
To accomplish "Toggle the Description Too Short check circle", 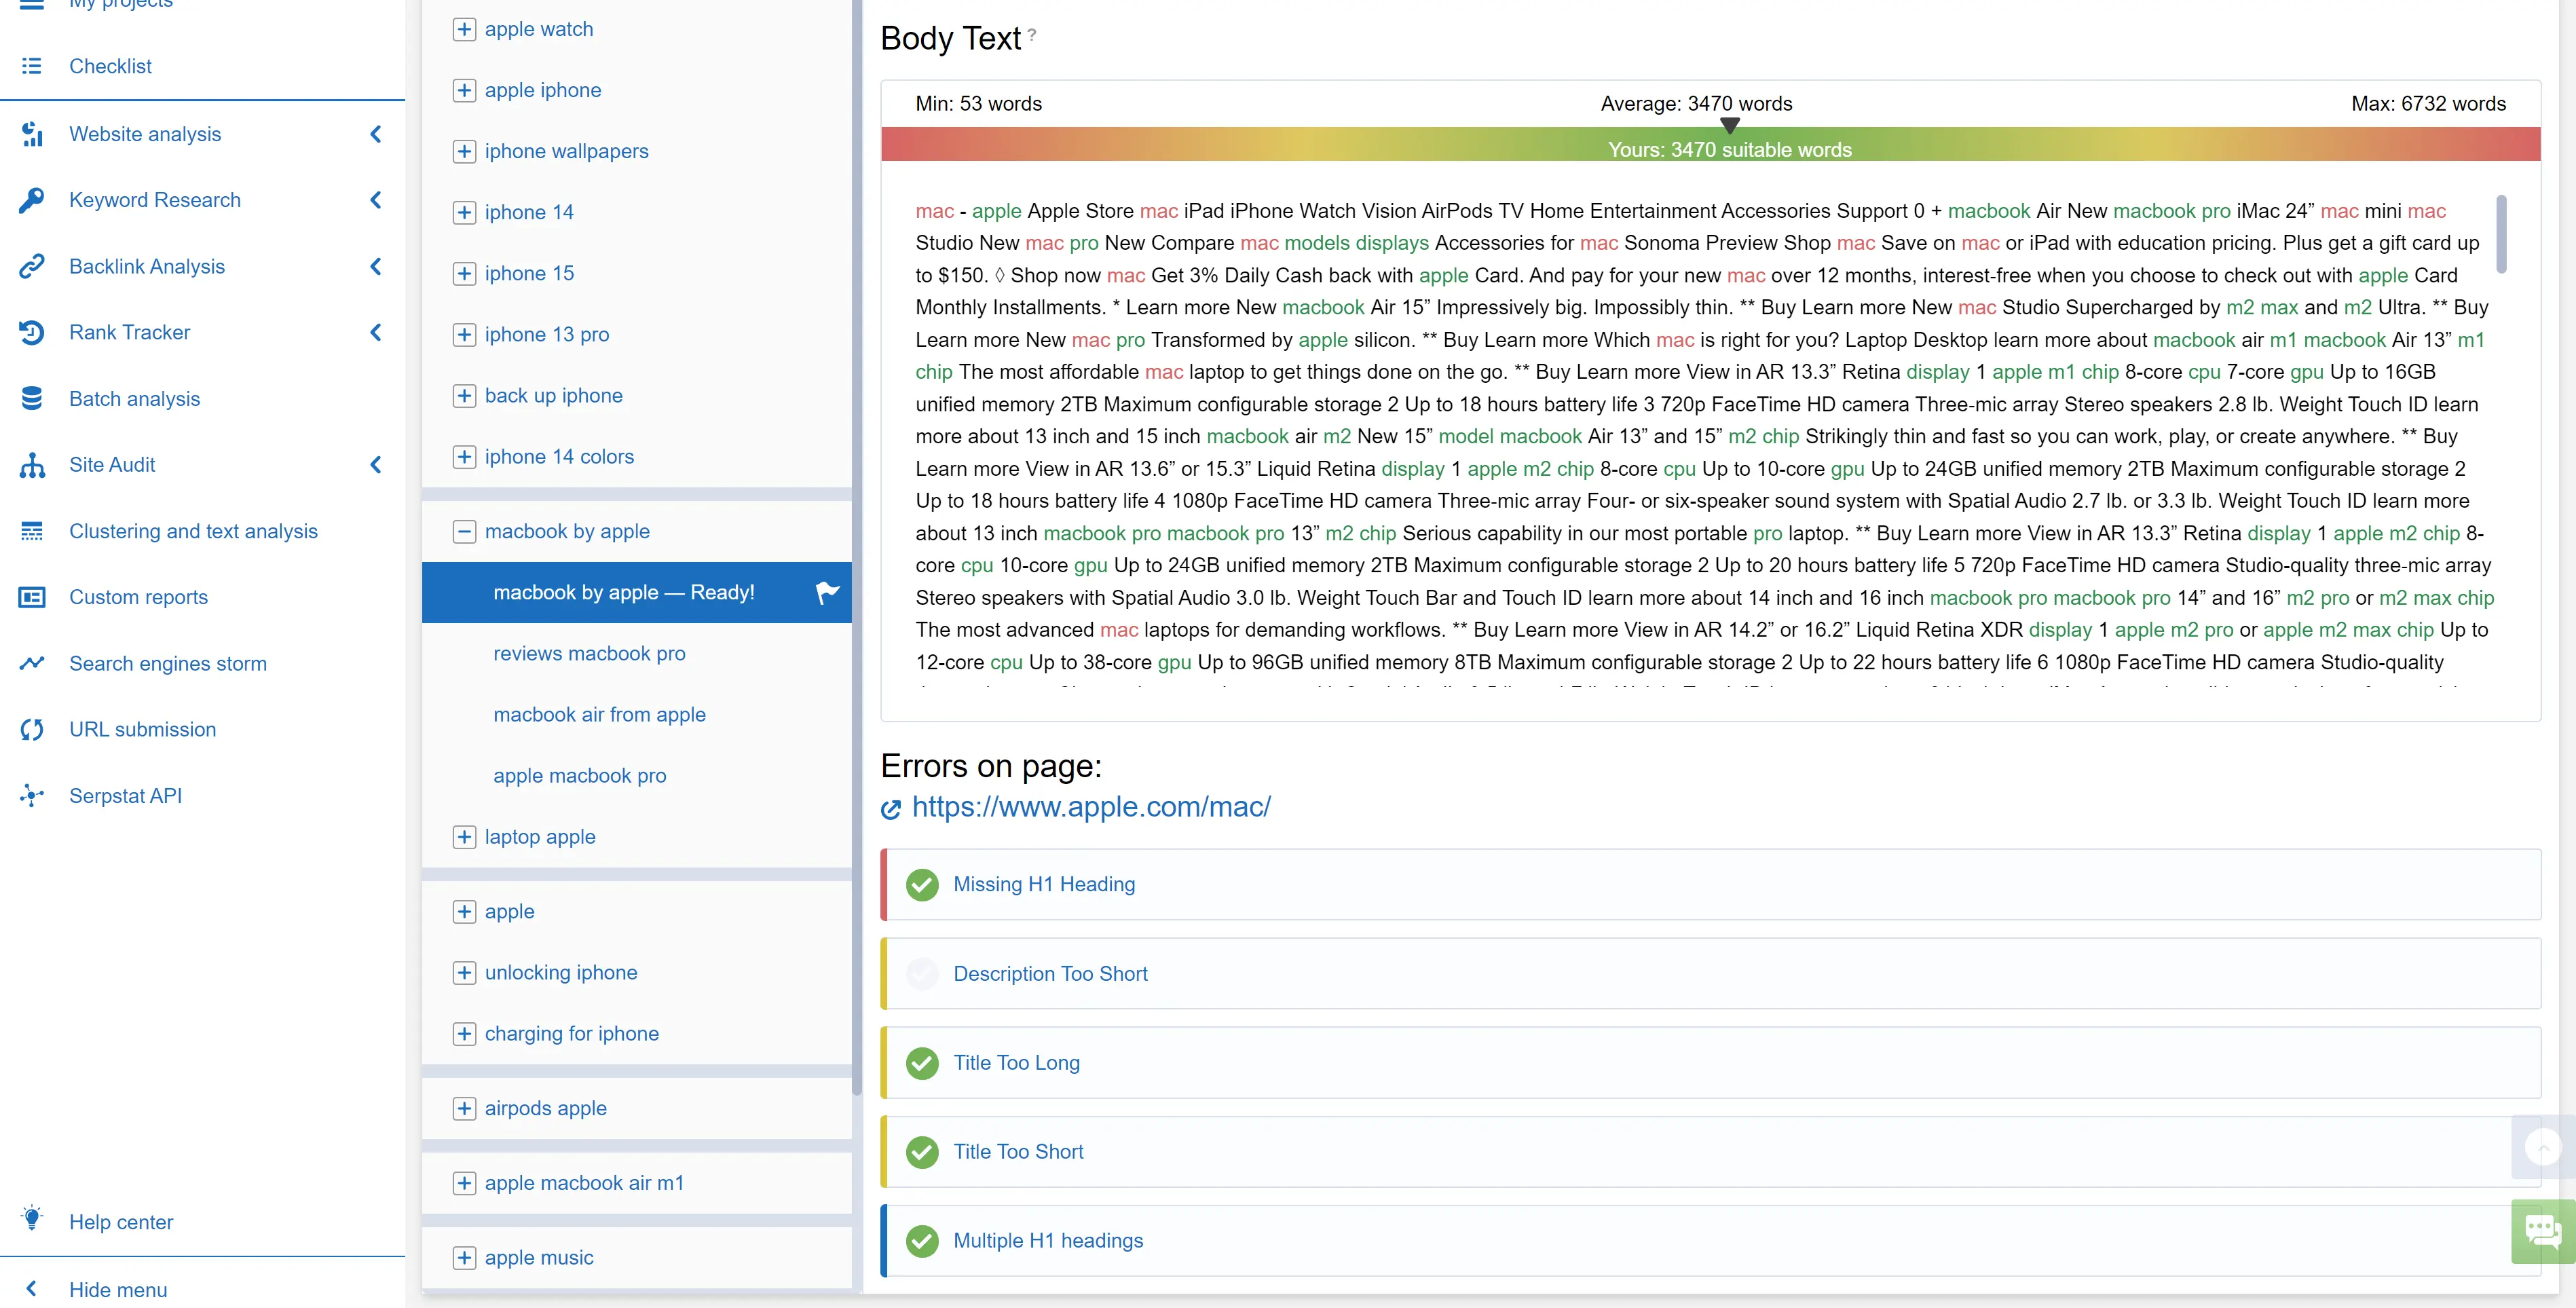I will [x=922, y=973].
